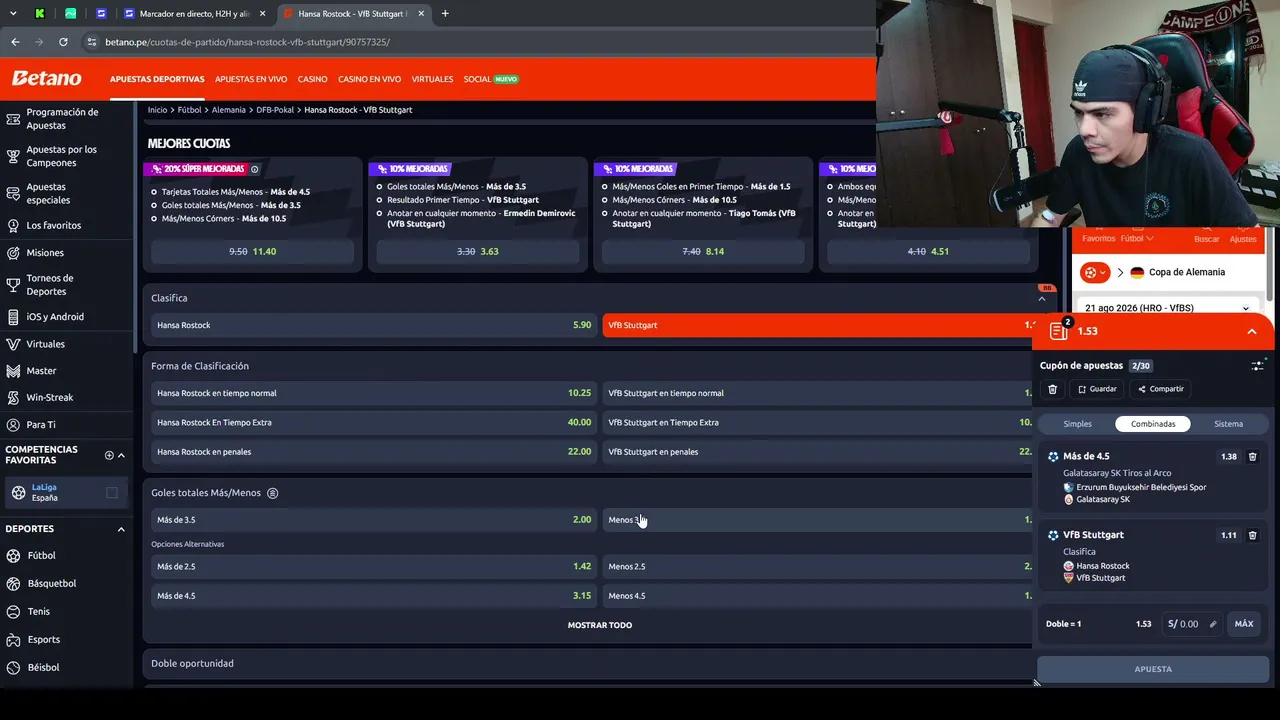This screenshot has width=1280, height=720.
Task: Reload the page in browser
Action: (x=63, y=42)
